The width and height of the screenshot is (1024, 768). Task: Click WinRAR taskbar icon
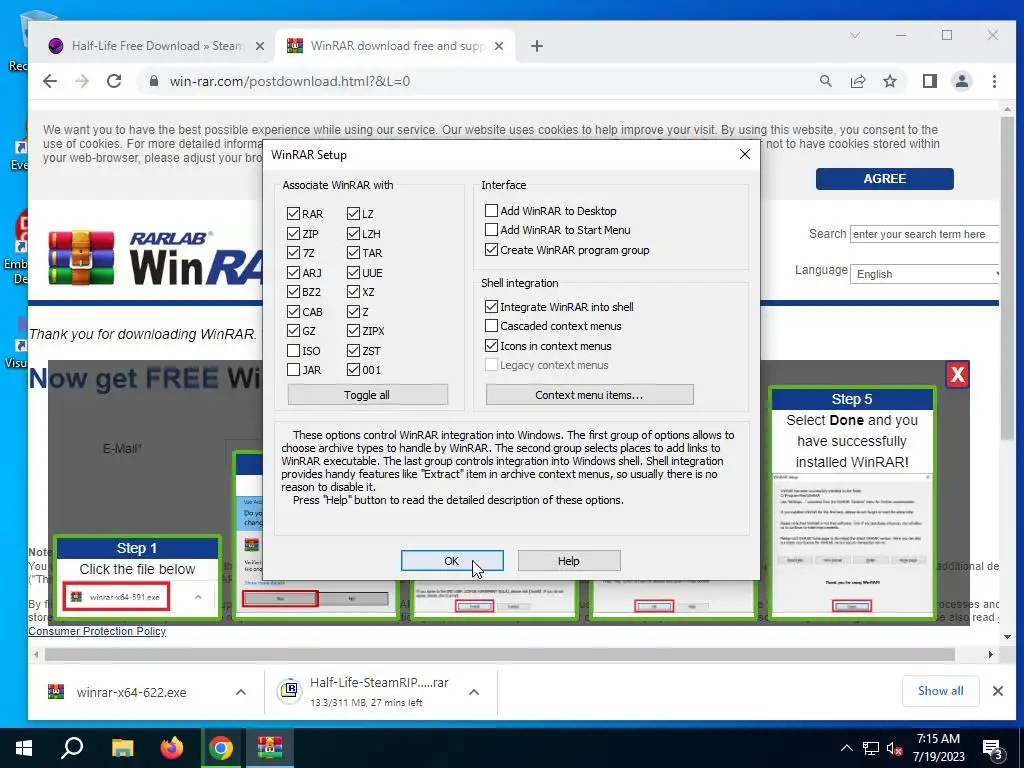(270, 748)
